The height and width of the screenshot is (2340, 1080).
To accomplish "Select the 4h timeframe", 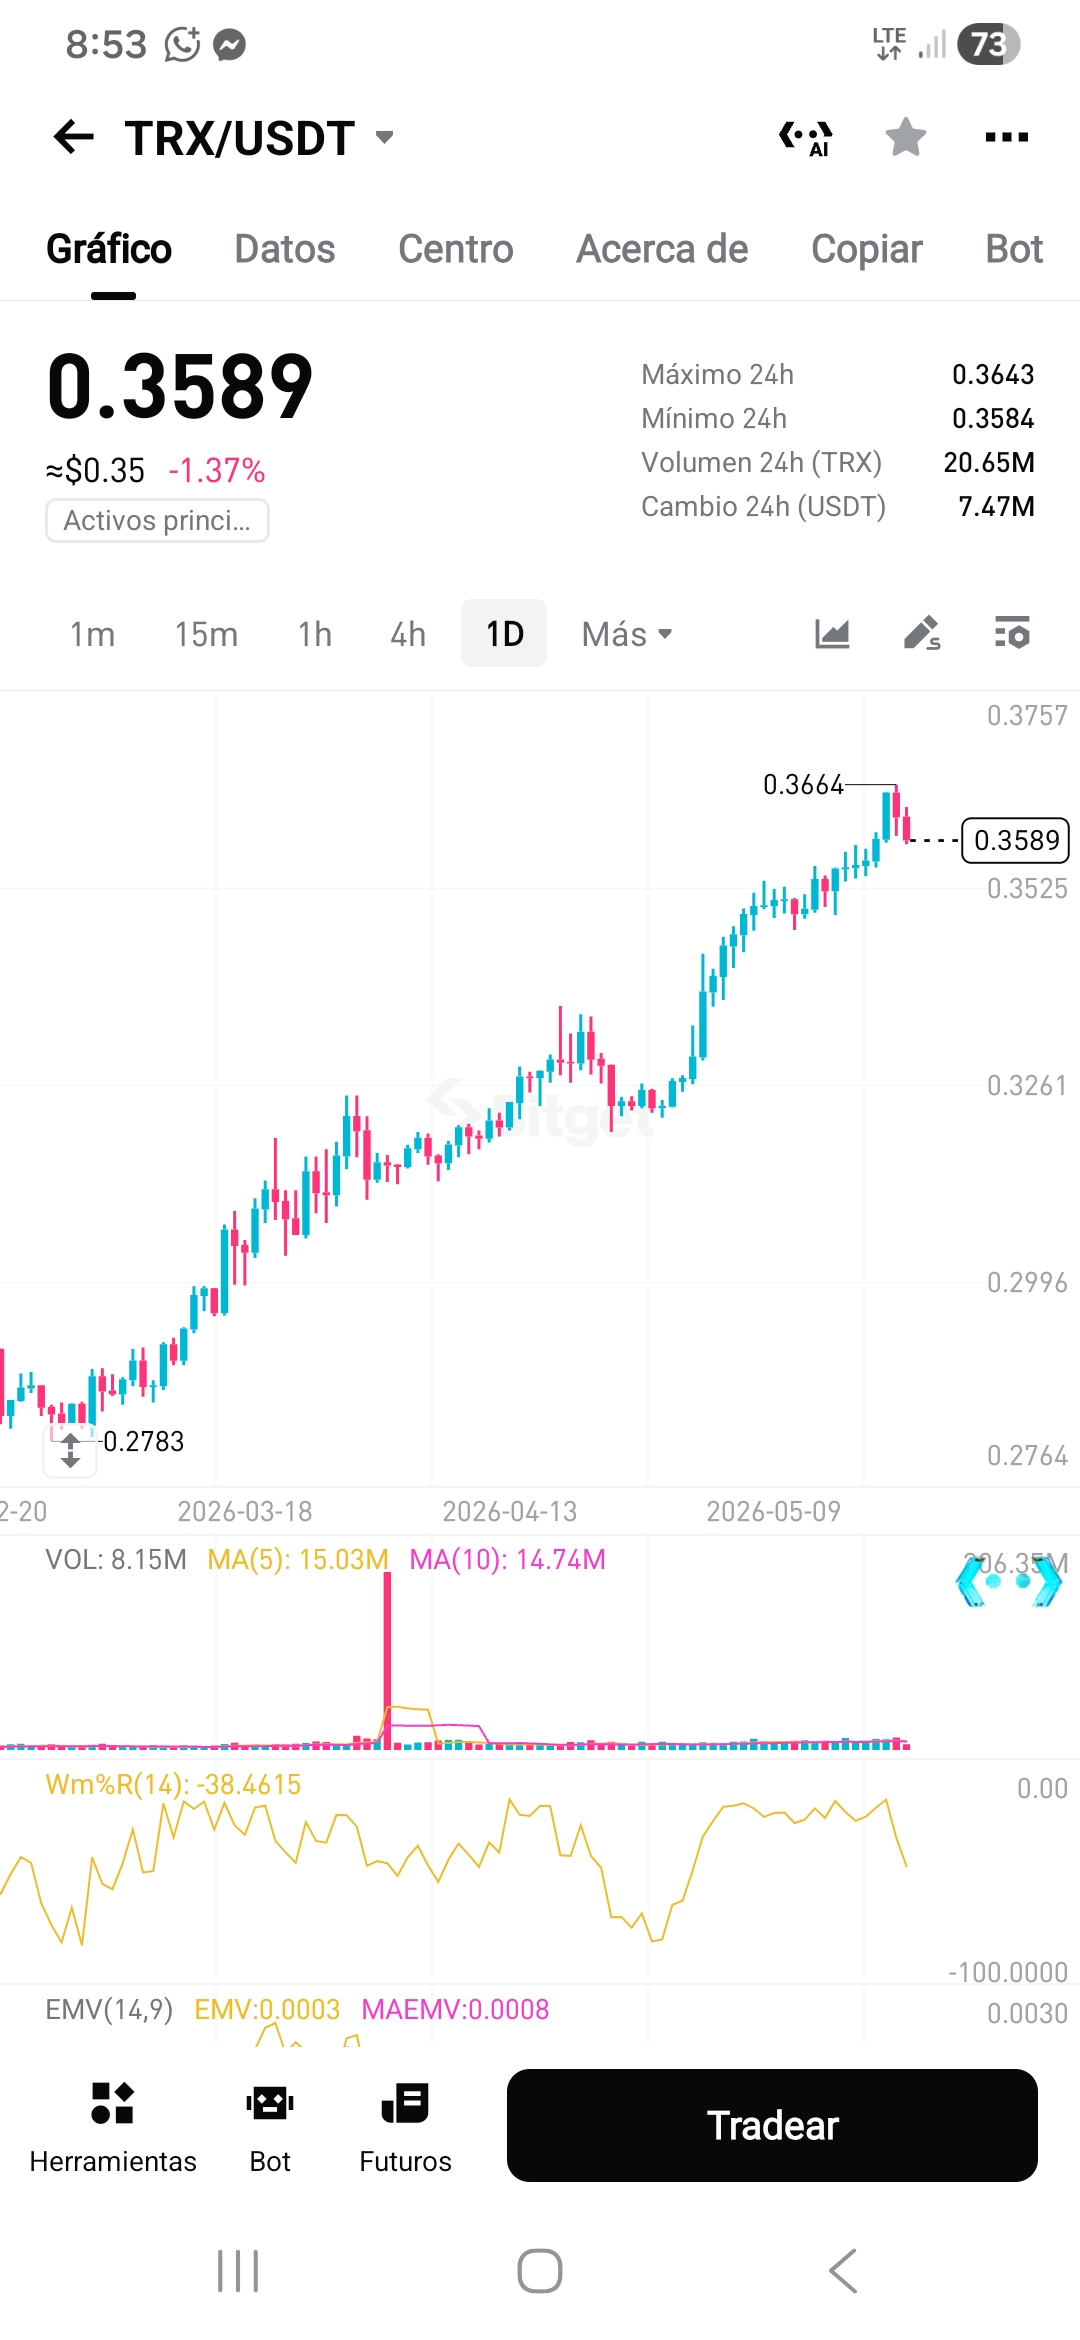I will click(x=408, y=634).
